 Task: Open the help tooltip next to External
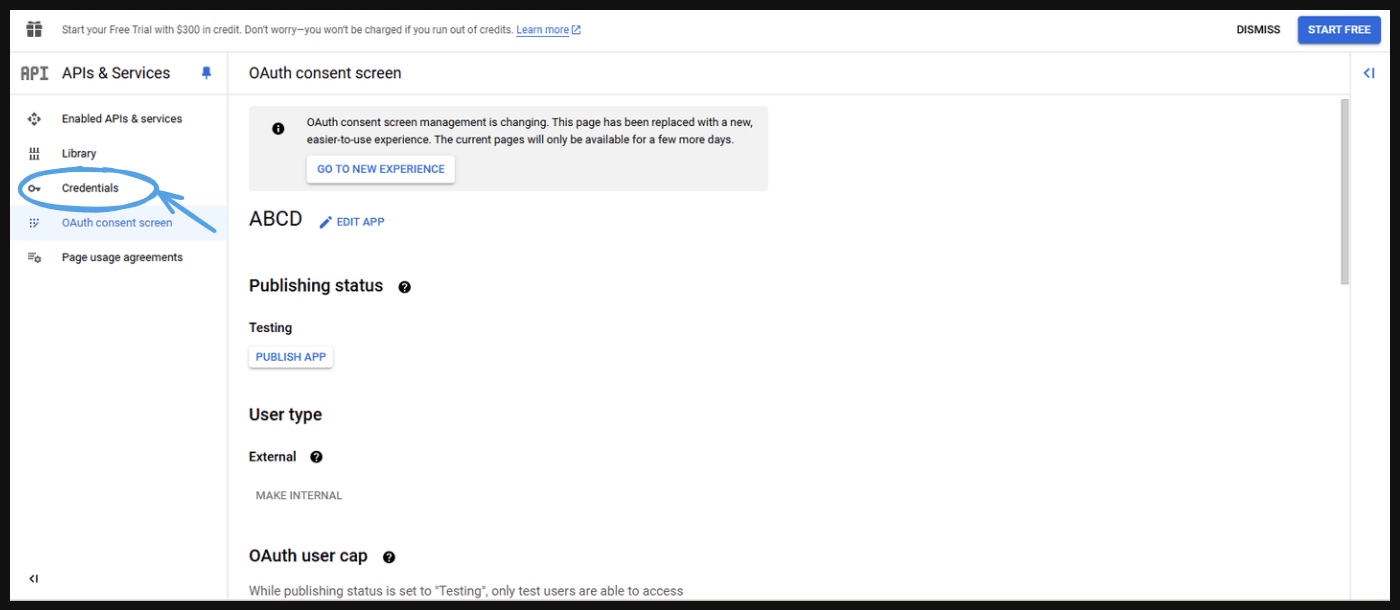pyautogui.click(x=316, y=457)
